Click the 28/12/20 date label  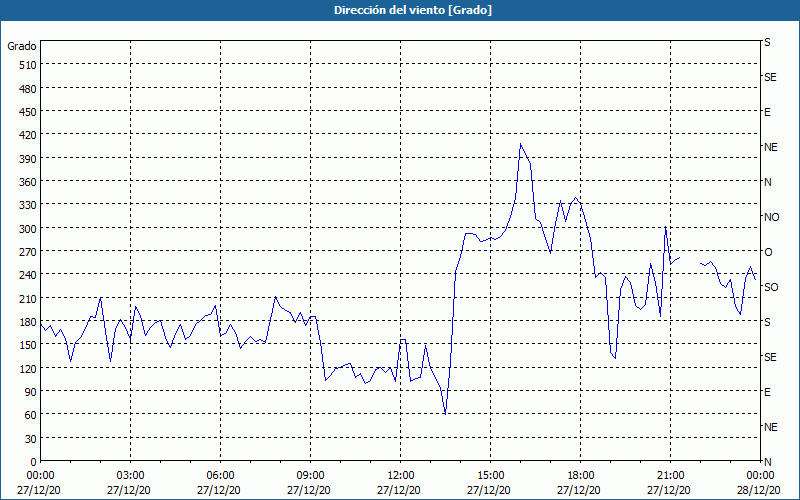coord(758,490)
